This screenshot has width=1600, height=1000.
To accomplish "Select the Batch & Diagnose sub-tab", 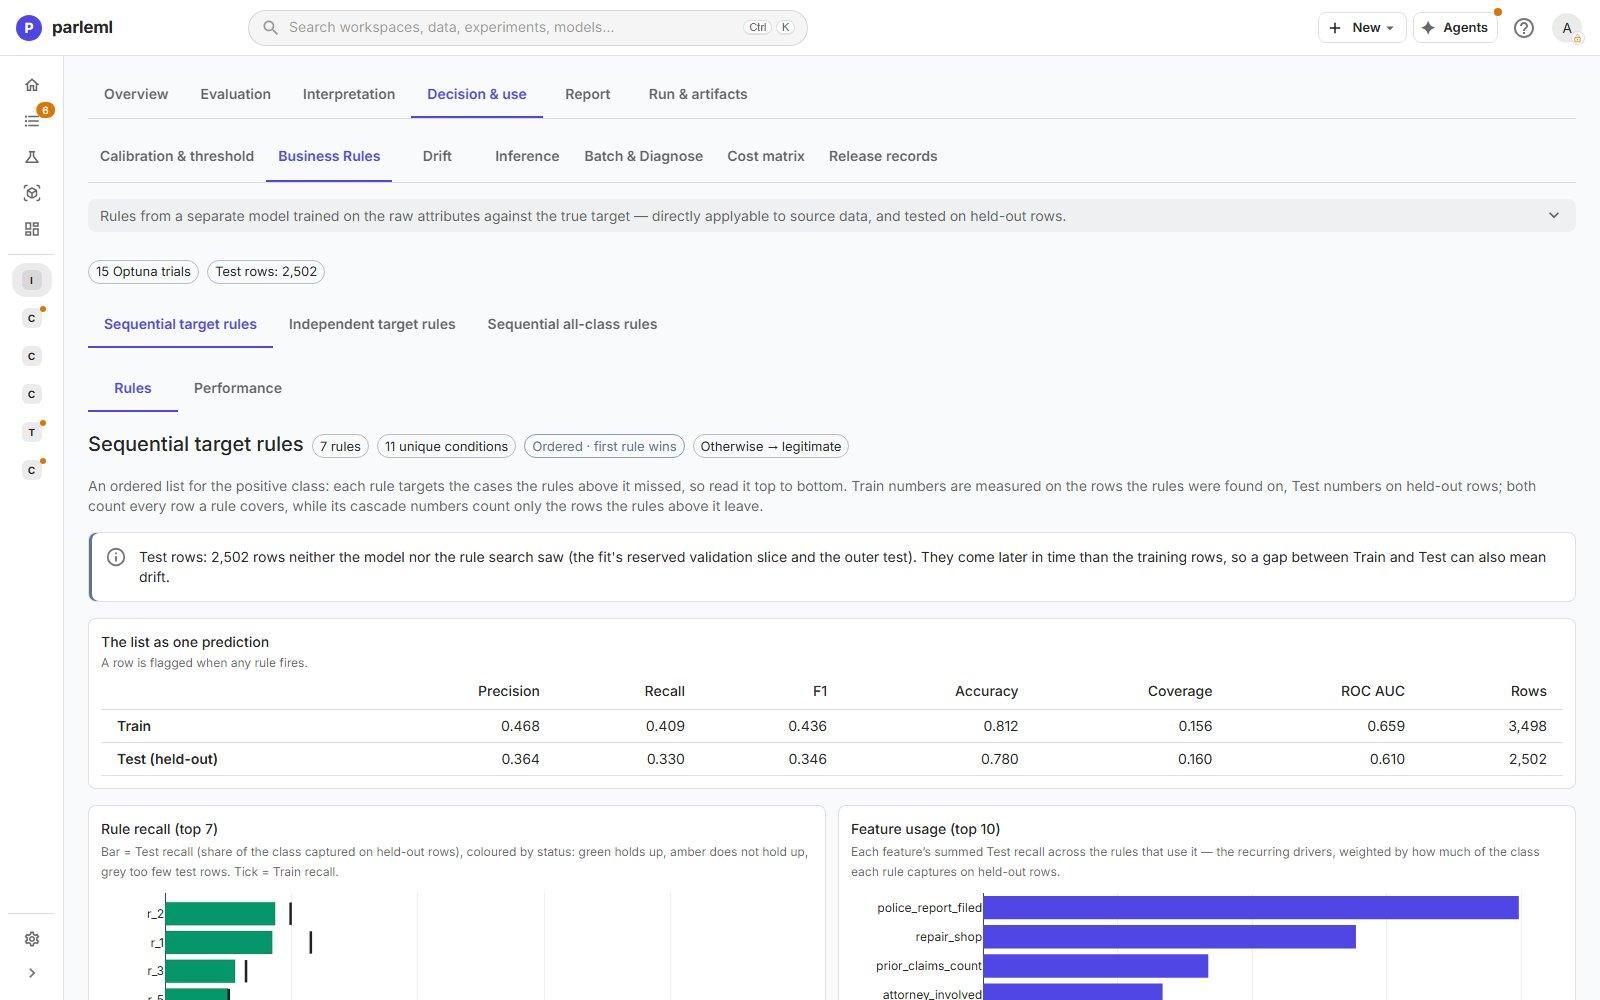I will click(x=643, y=156).
